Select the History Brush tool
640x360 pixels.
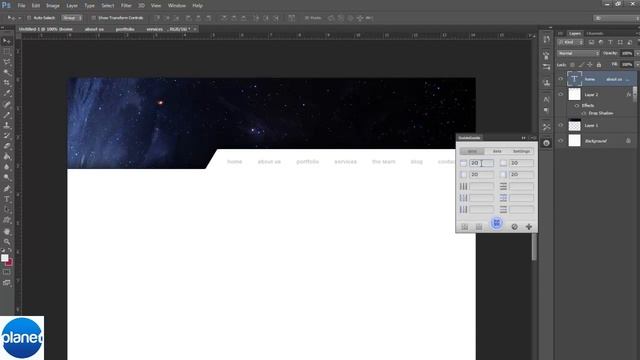(7, 136)
